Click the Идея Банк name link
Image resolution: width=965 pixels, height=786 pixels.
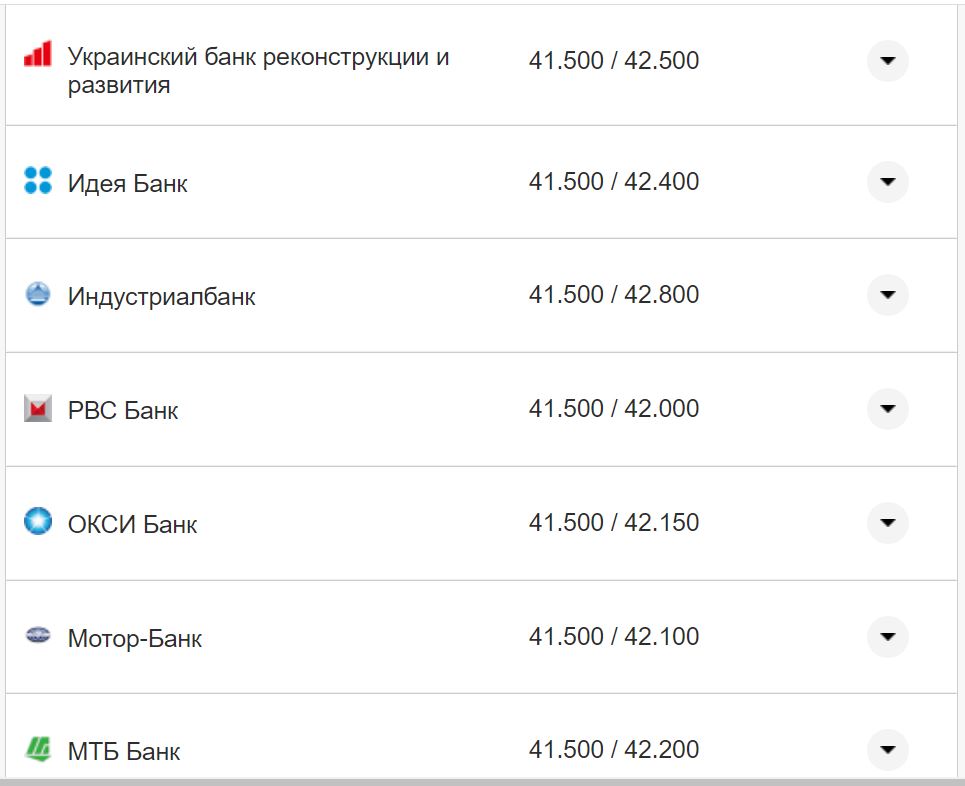[x=125, y=182]
